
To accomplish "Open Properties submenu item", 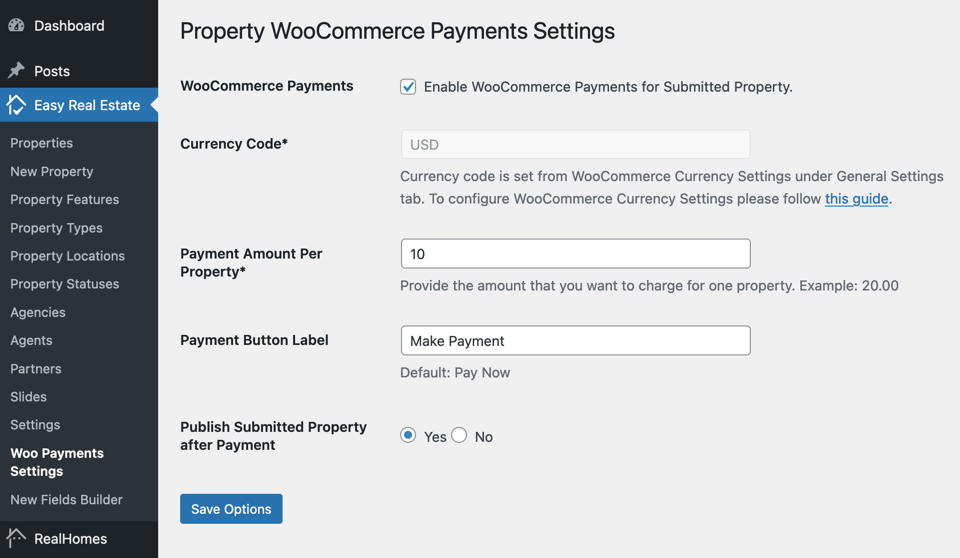I will (x=42, y=143).
